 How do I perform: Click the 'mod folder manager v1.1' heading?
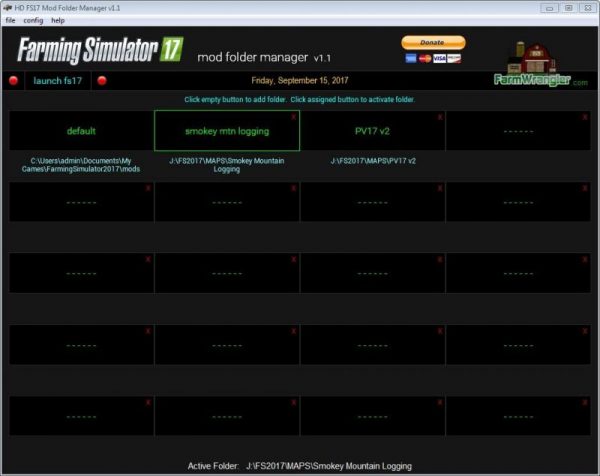click(264, 57)
